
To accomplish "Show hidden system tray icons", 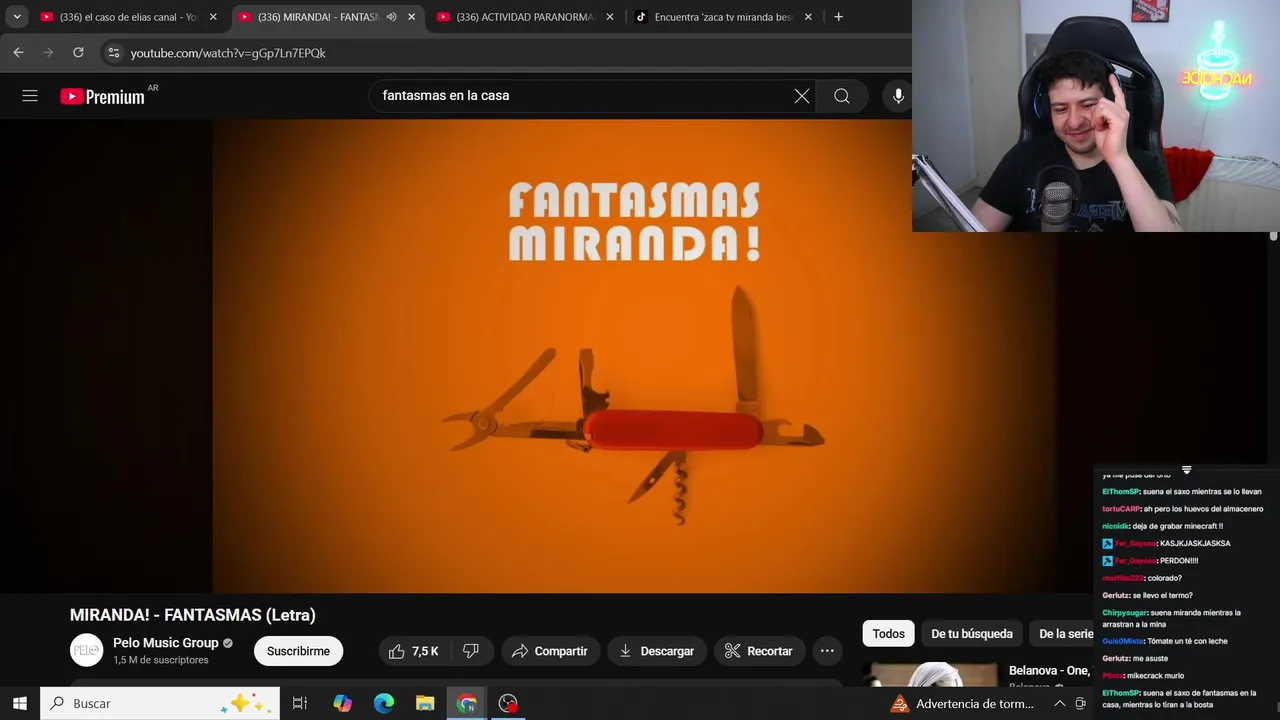I will [1059, 703].
